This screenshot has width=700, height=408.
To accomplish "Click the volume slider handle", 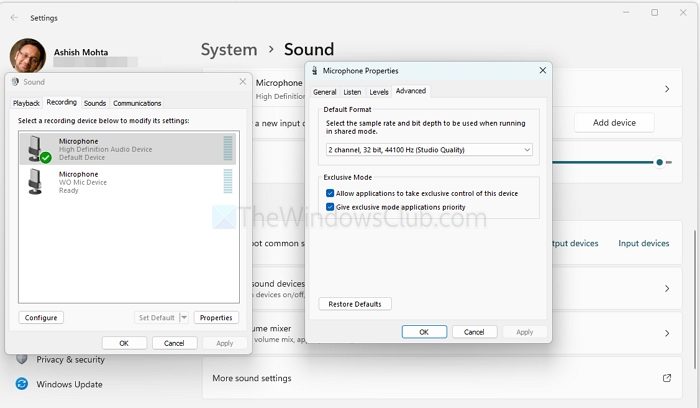I will 659,162.
